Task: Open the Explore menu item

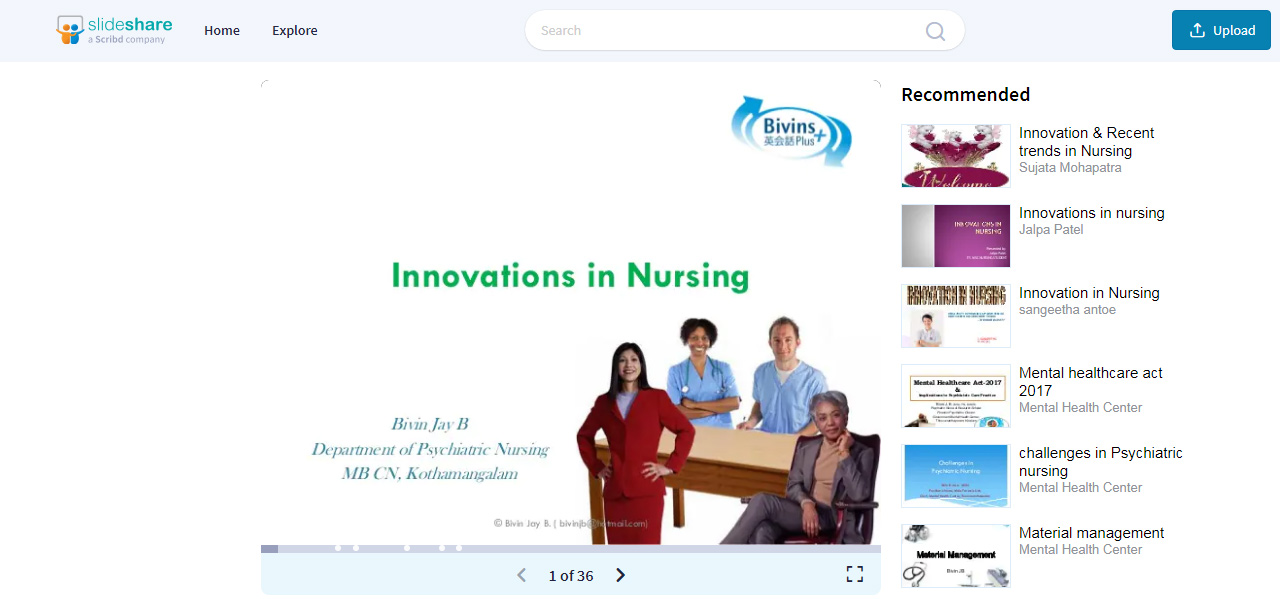Action: (x=295, y=31)
